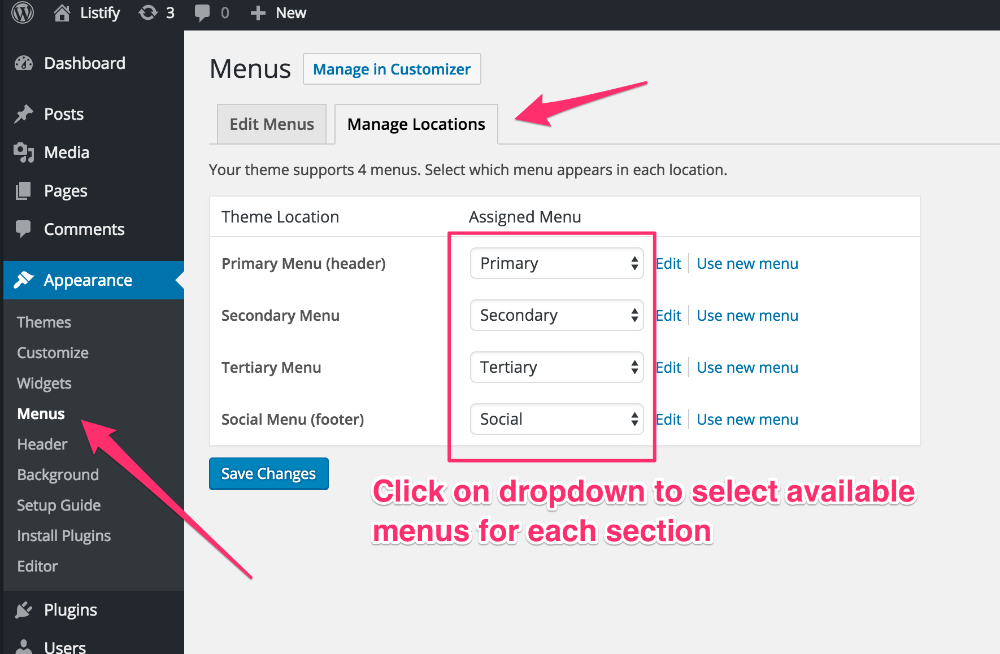The width and height of the screenshot is (1000, 654).
Task: Select Menus submenu item
Action: click(x=41, y=414)
